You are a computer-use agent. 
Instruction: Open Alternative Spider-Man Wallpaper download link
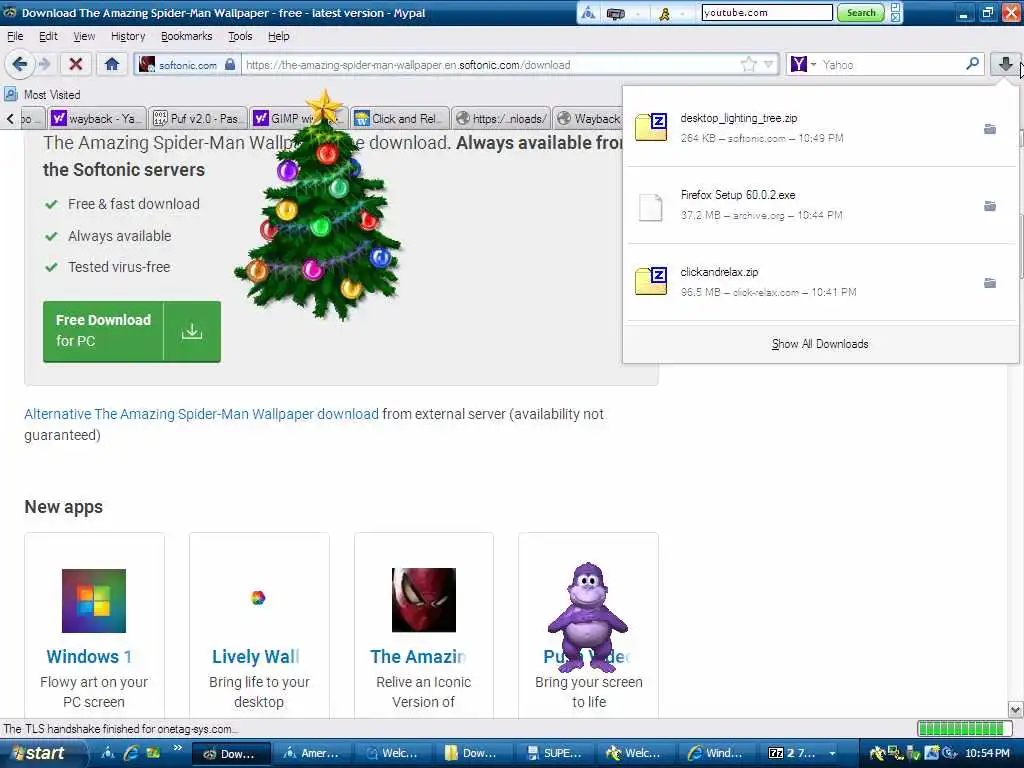tap(201, 414)
